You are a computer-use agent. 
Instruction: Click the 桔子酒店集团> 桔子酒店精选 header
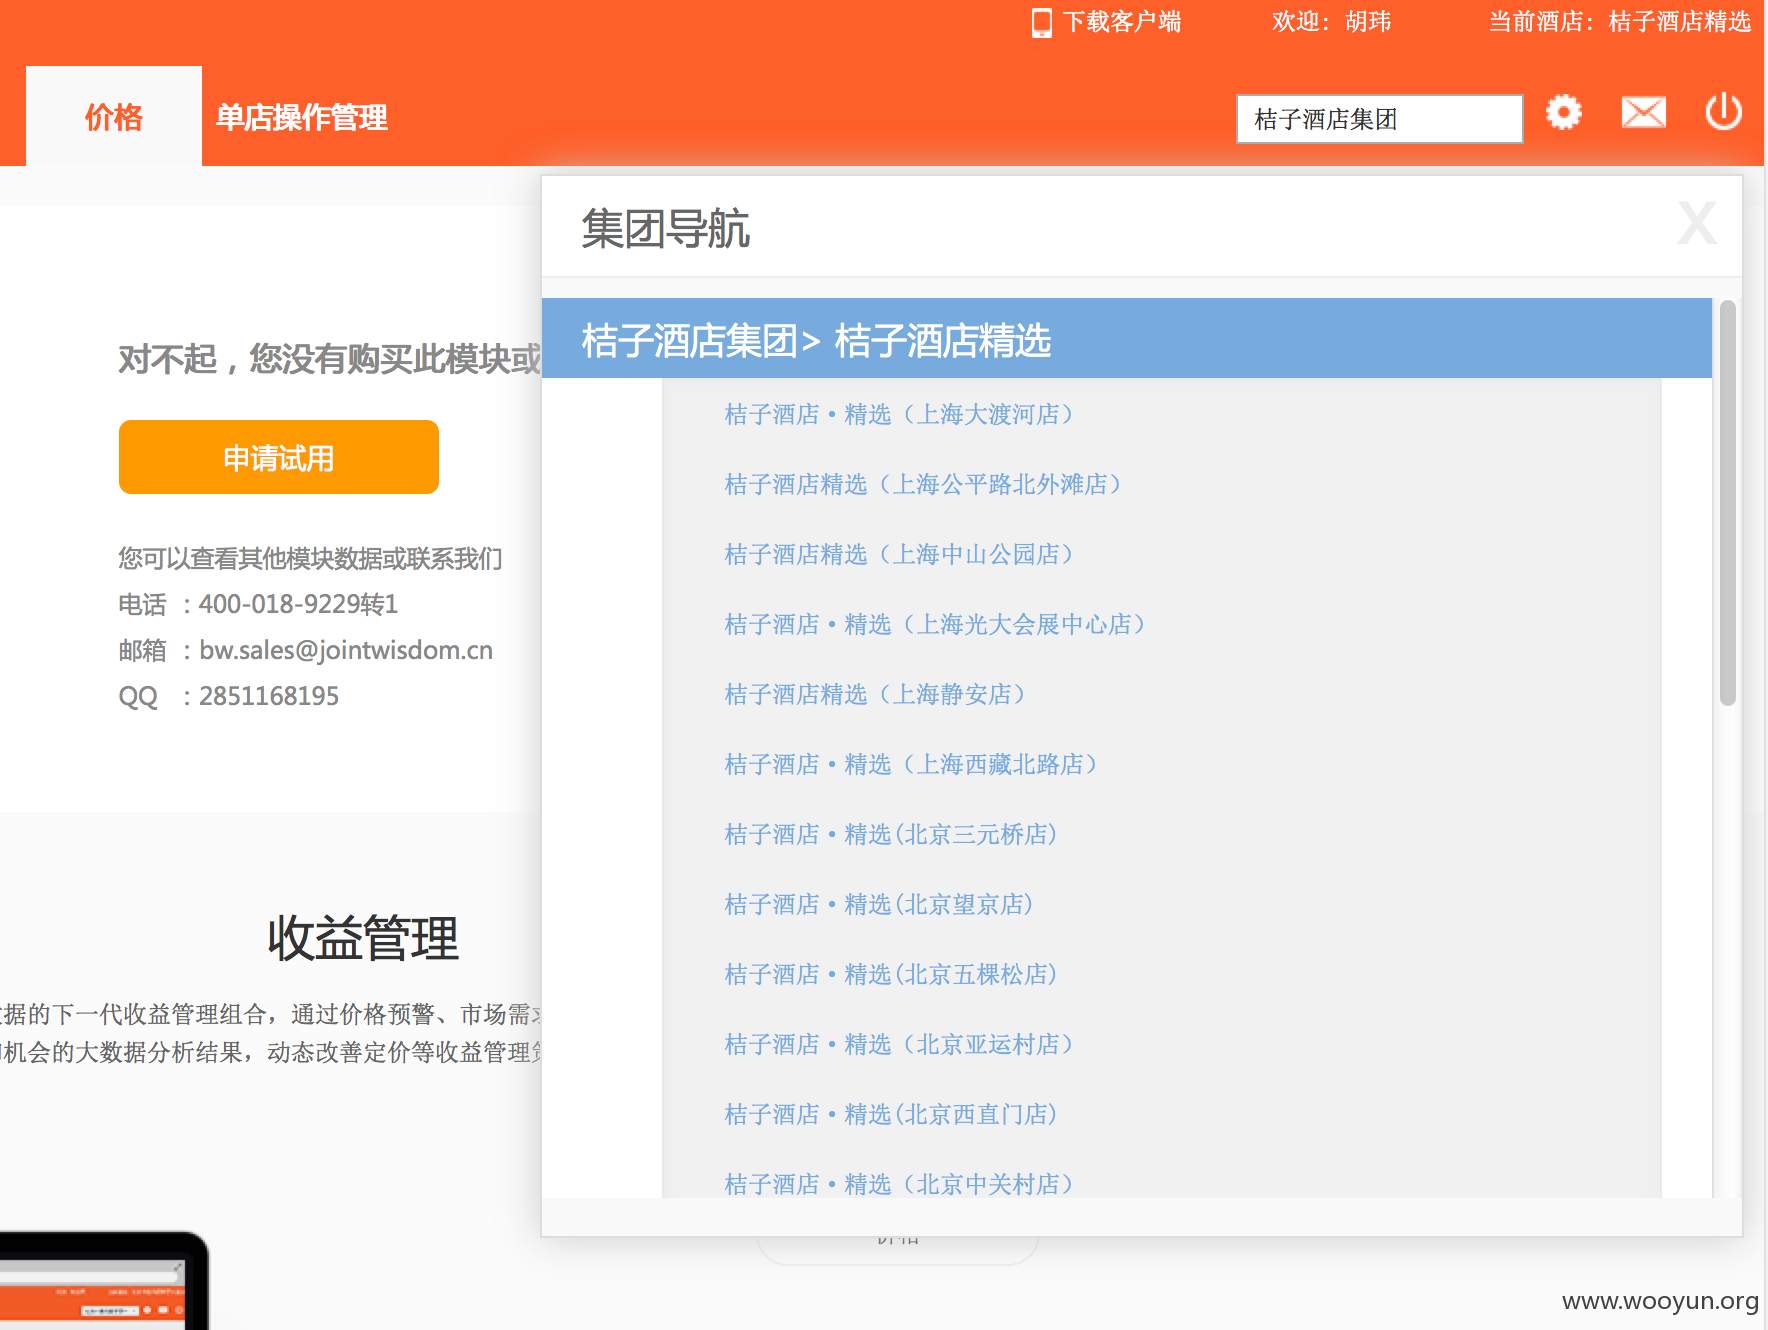click(x=1127, y=339)
